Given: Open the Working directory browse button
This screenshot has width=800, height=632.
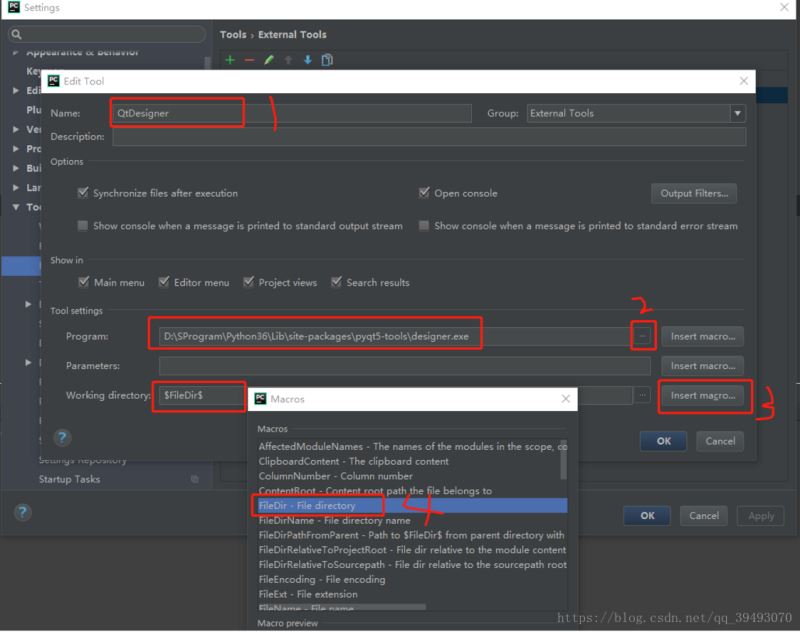Looking at the screenshot, I should coord(642,396).
